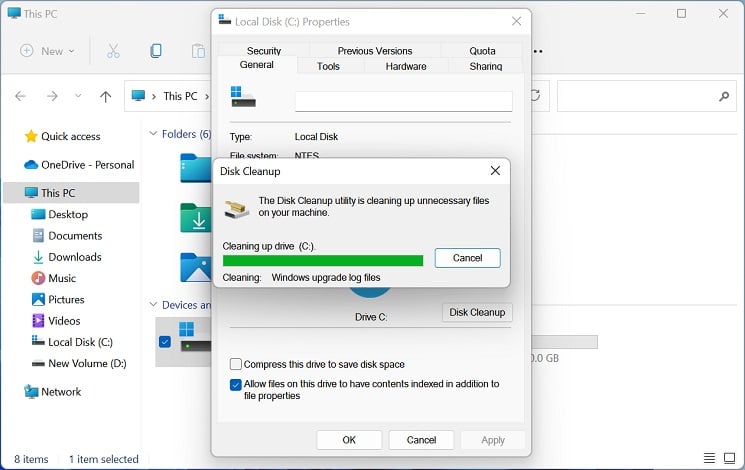Open the Security tab

pos(264,51)
